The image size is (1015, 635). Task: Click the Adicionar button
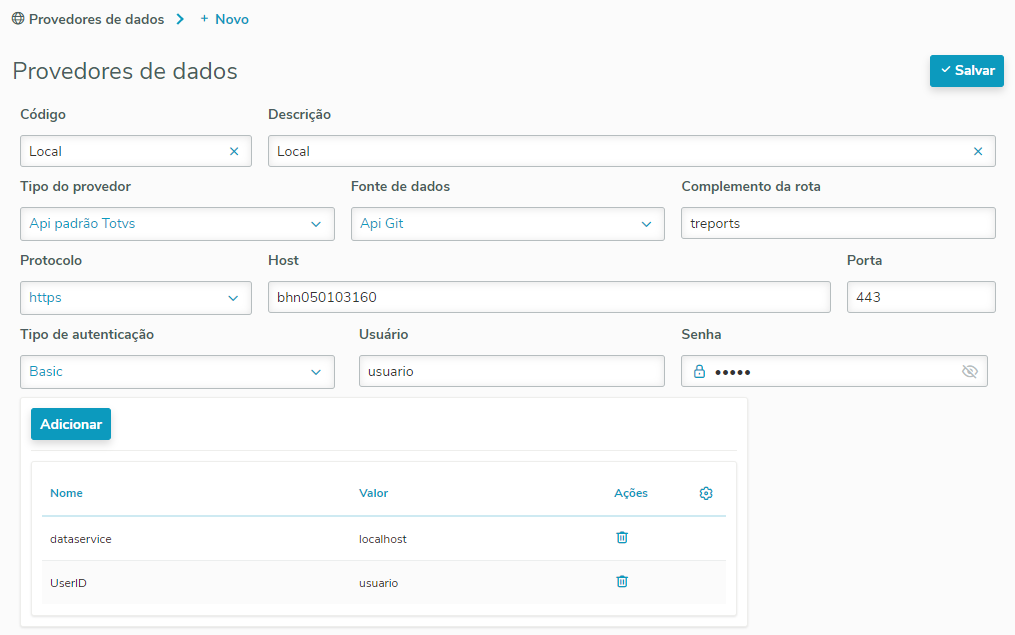[71, 424]
